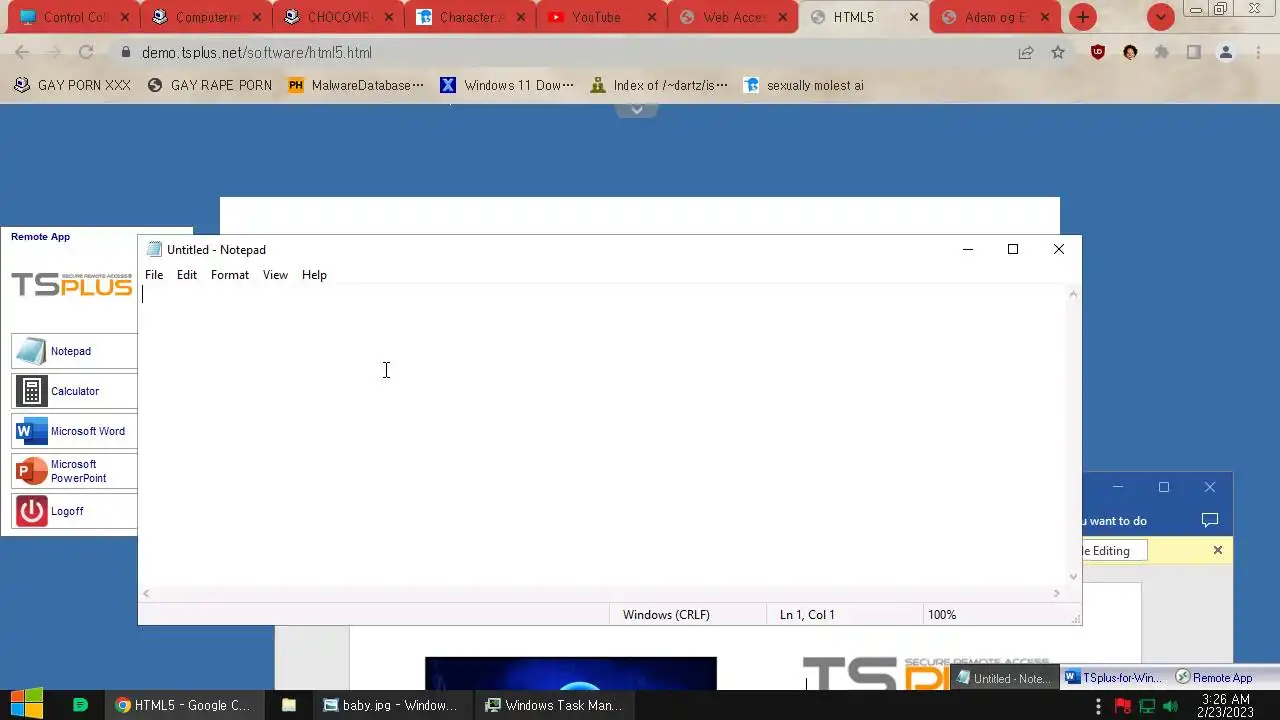Click the 'Ln 1, Col 1' status bar entry

pos(807,615)
